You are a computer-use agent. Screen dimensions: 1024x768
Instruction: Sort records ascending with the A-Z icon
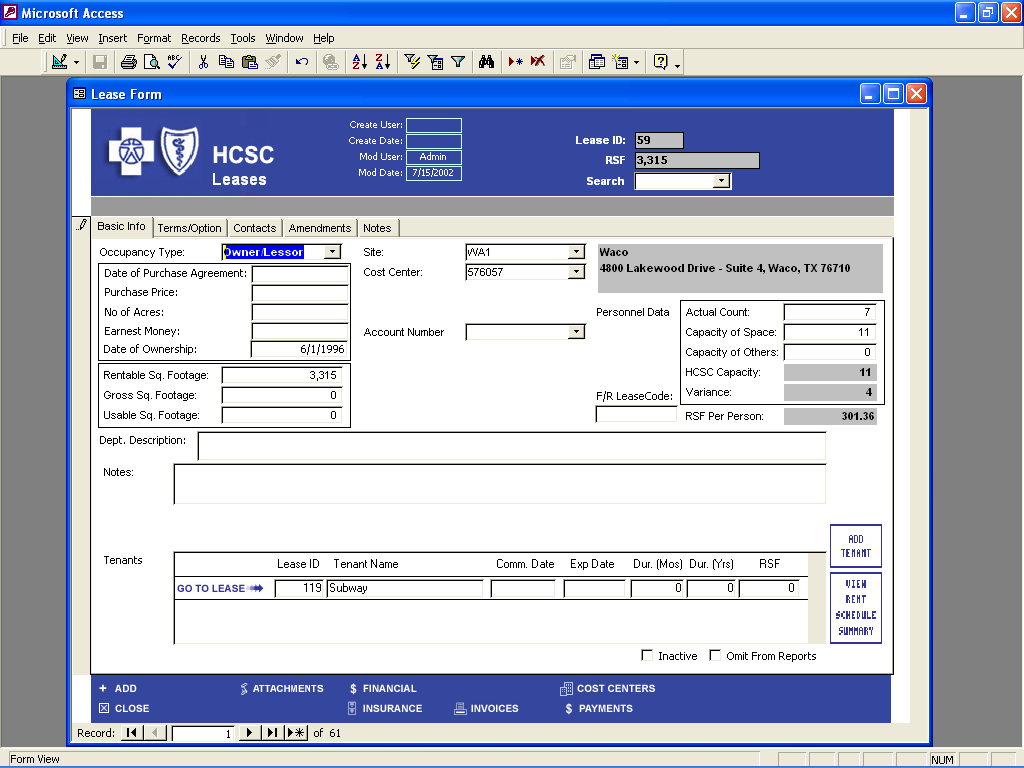(360, 62)
